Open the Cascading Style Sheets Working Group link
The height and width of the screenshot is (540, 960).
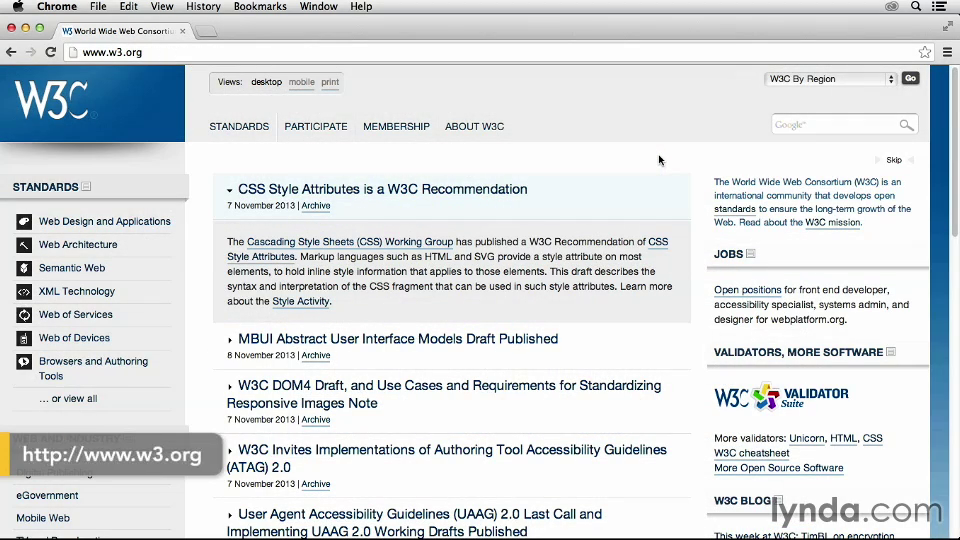350,242
